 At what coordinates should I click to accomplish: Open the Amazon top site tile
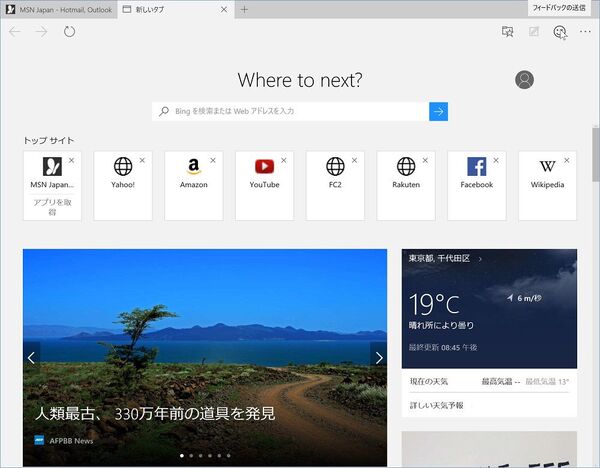click(194, 186)
